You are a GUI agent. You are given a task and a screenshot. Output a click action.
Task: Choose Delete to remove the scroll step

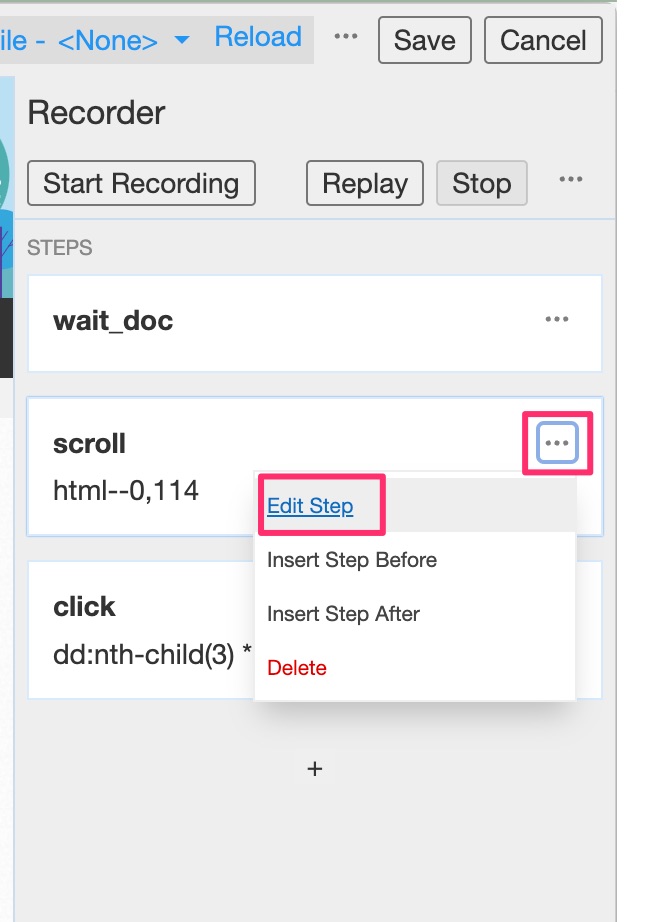tap(295, 667)
